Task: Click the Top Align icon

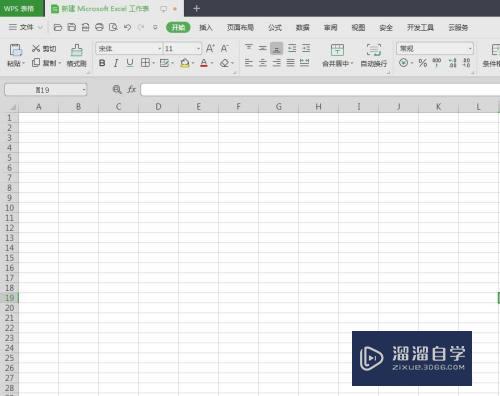Action: click(x=249, y=48)
